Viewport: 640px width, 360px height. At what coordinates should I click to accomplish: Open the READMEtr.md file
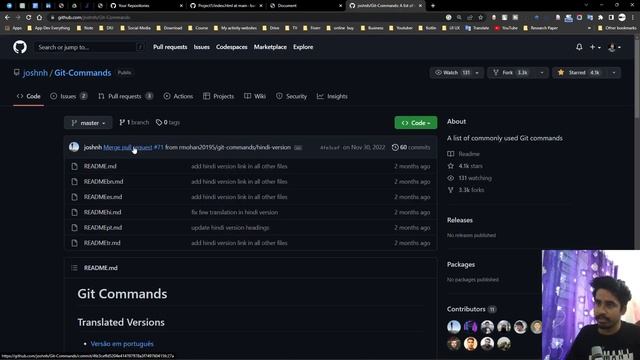[x=102, y=243]
